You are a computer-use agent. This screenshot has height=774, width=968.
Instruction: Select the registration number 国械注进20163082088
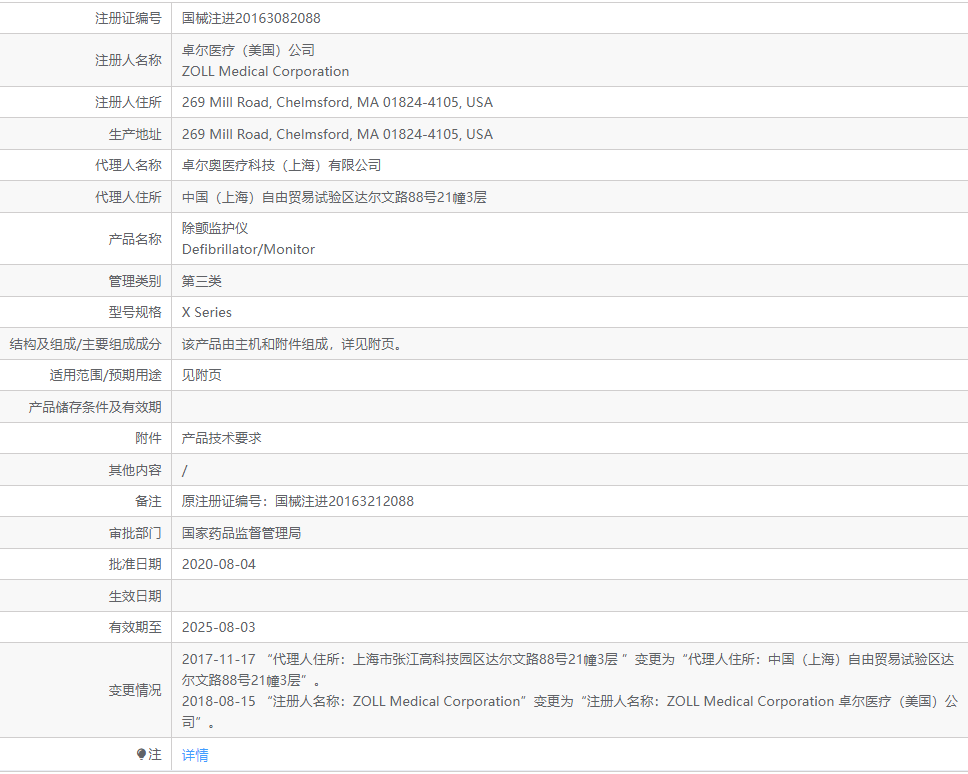(x=251, y=19)
